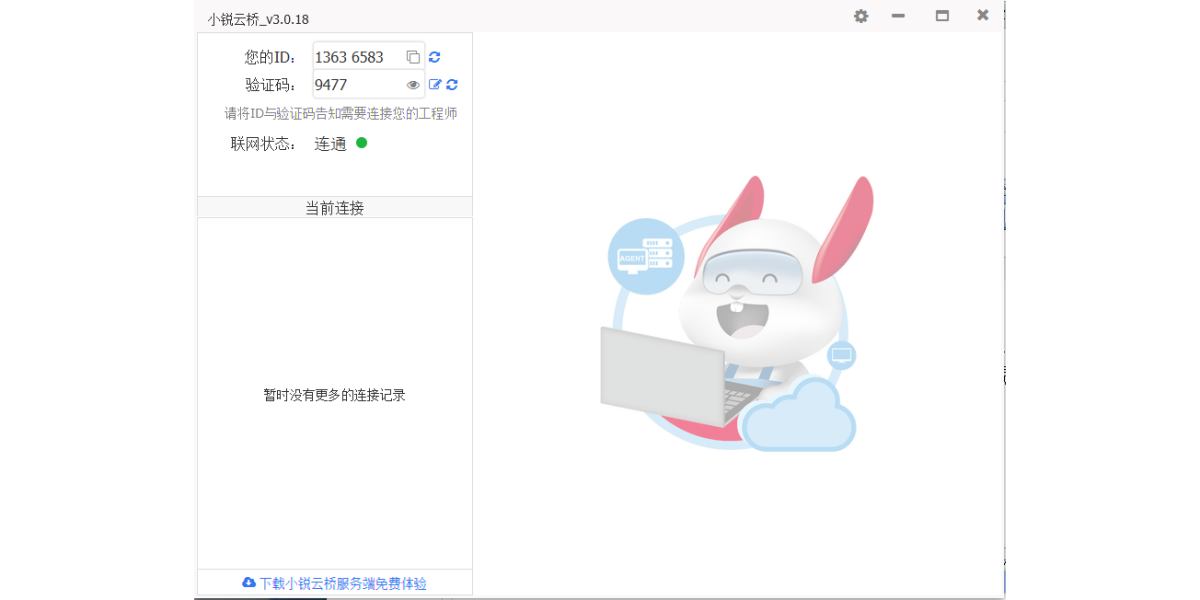
Task: Select the 当前连接 section header
Action: pyautogui.click(x=335, y=208)
